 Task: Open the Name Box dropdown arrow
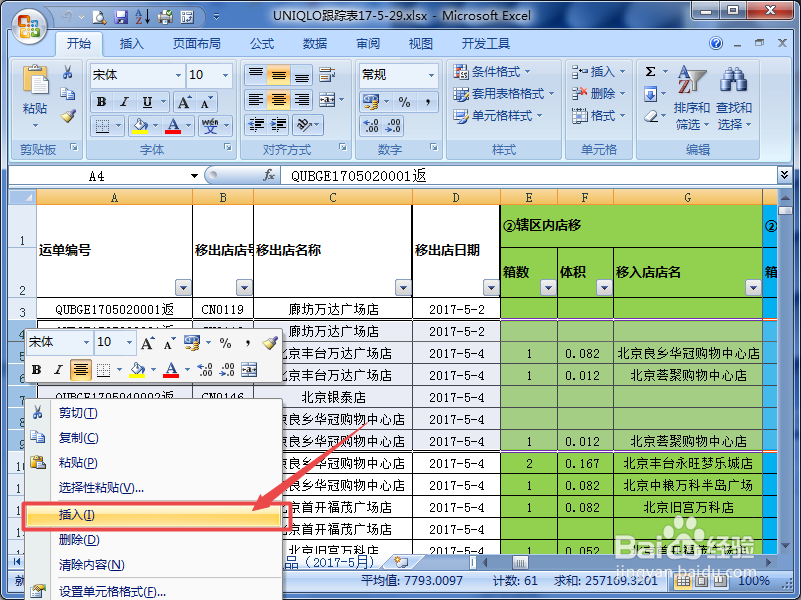coord(194,176)
